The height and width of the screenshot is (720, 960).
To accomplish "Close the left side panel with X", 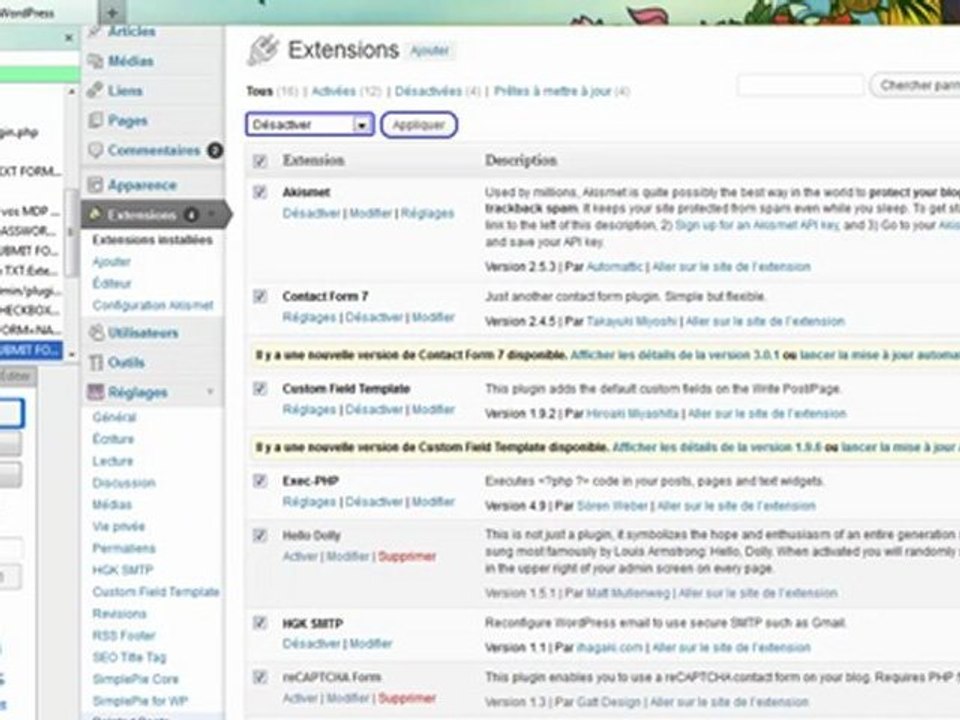I will pyautogui.click(x=69, y=38).
